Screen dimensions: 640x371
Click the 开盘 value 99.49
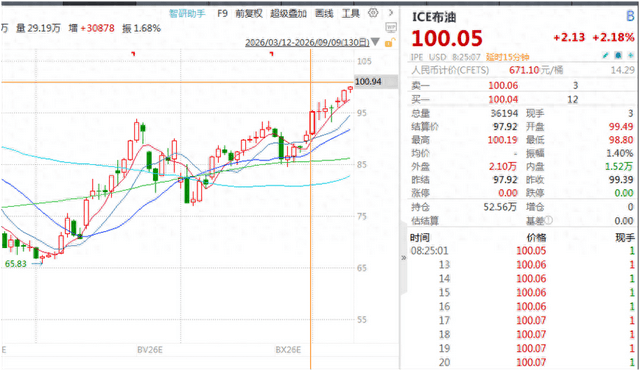coord(621,127)
